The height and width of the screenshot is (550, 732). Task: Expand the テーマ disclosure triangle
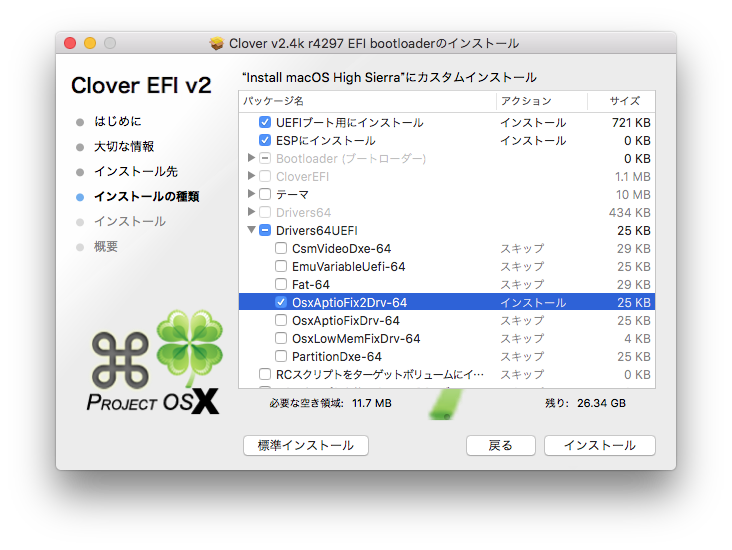[251, 193]
